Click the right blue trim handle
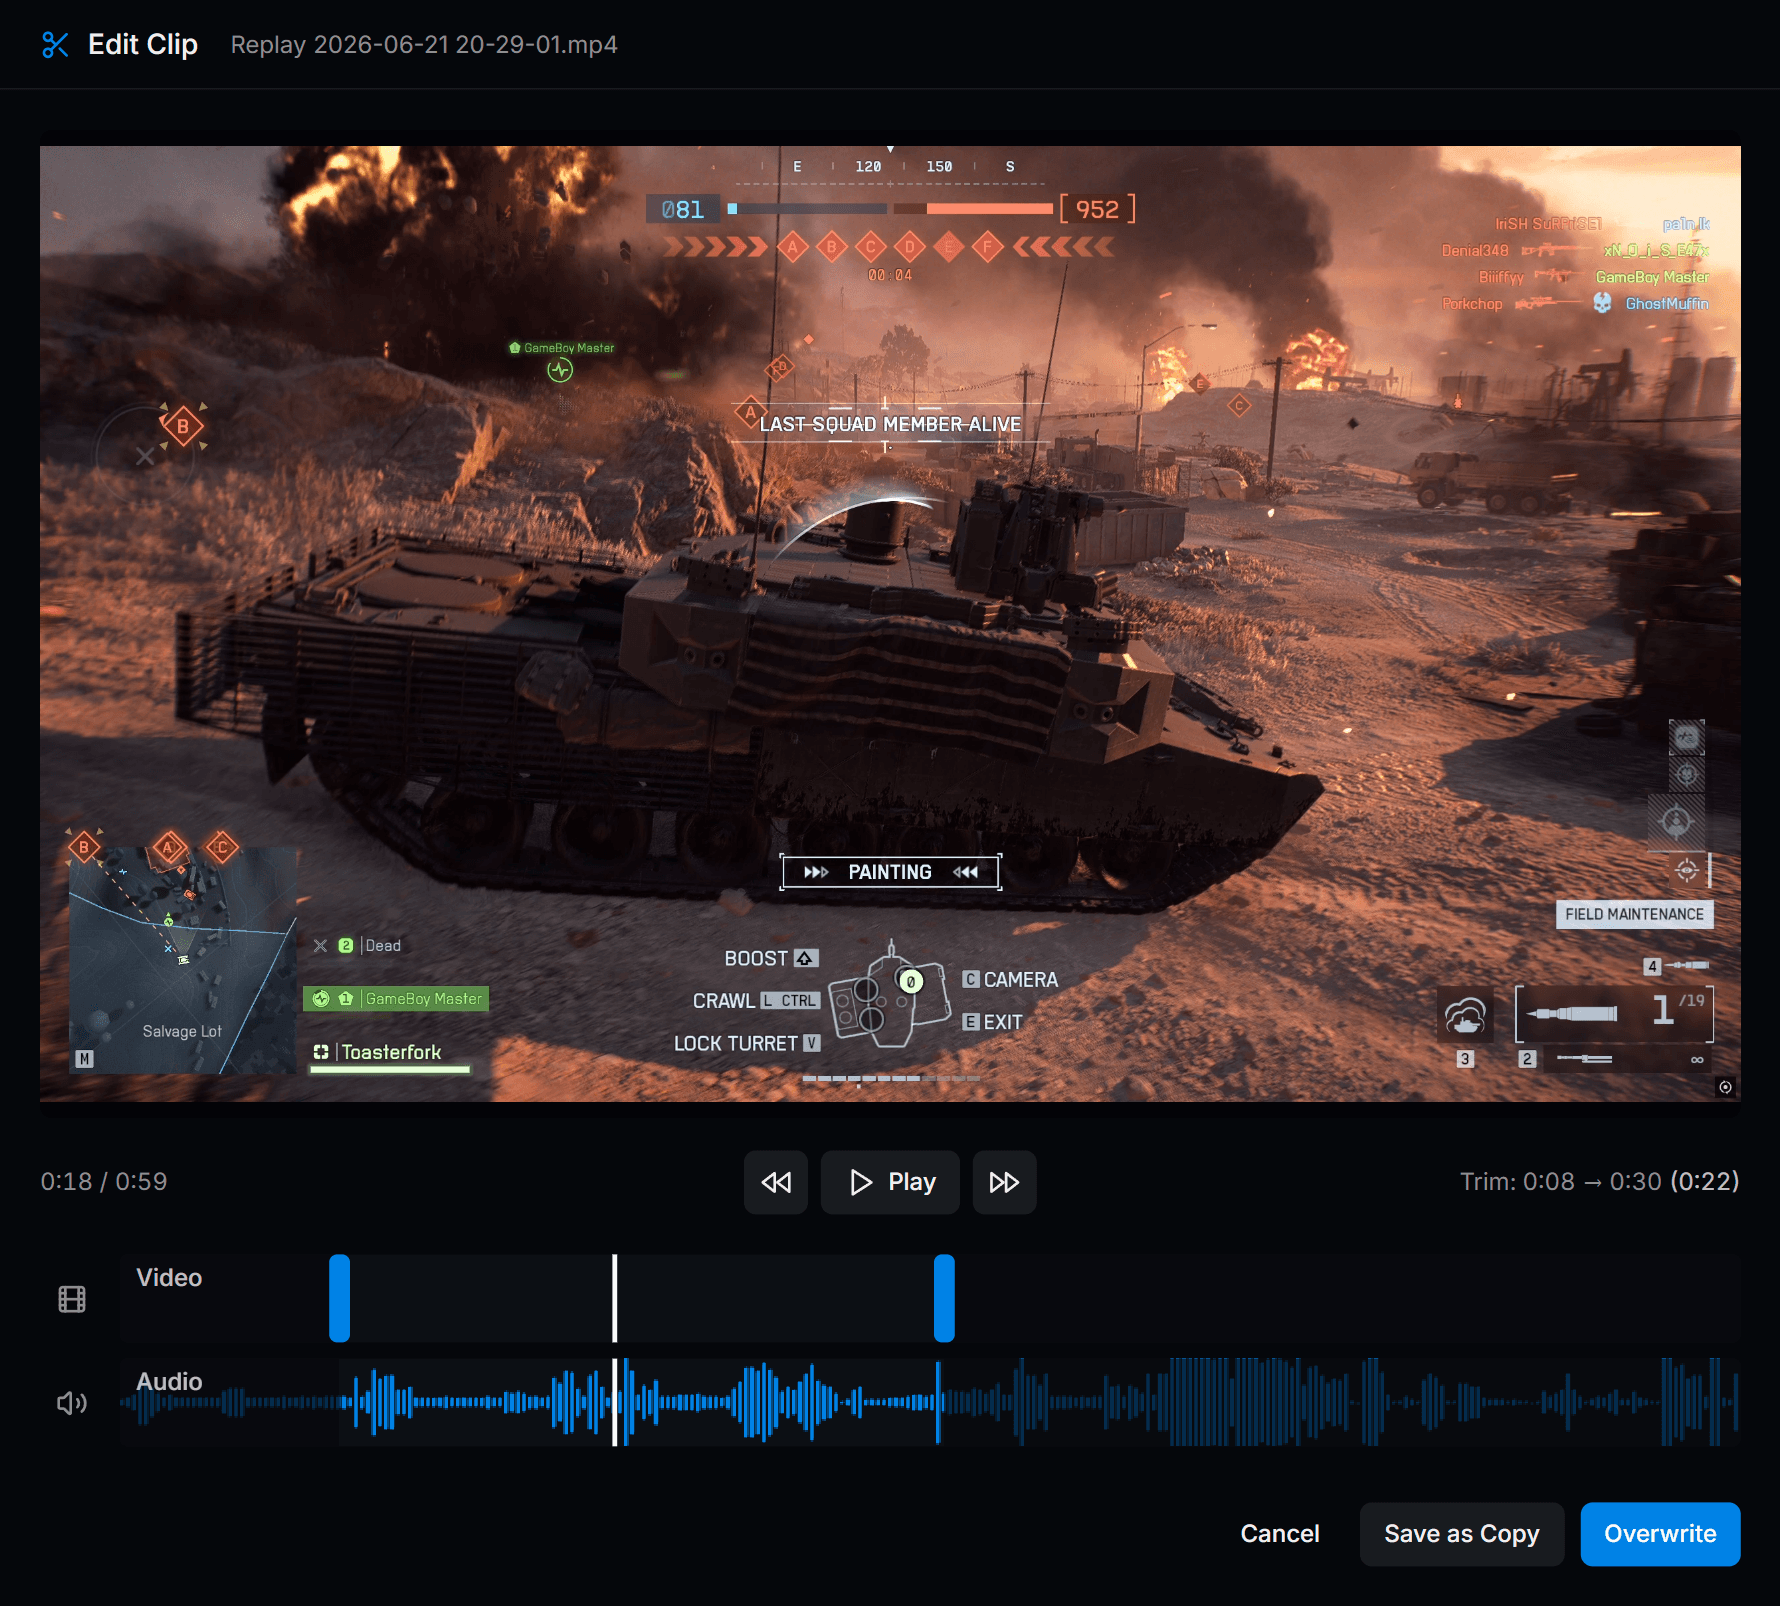Screen dimensions: 1780x1606 pyautogui.click(x=944, y=1298)
